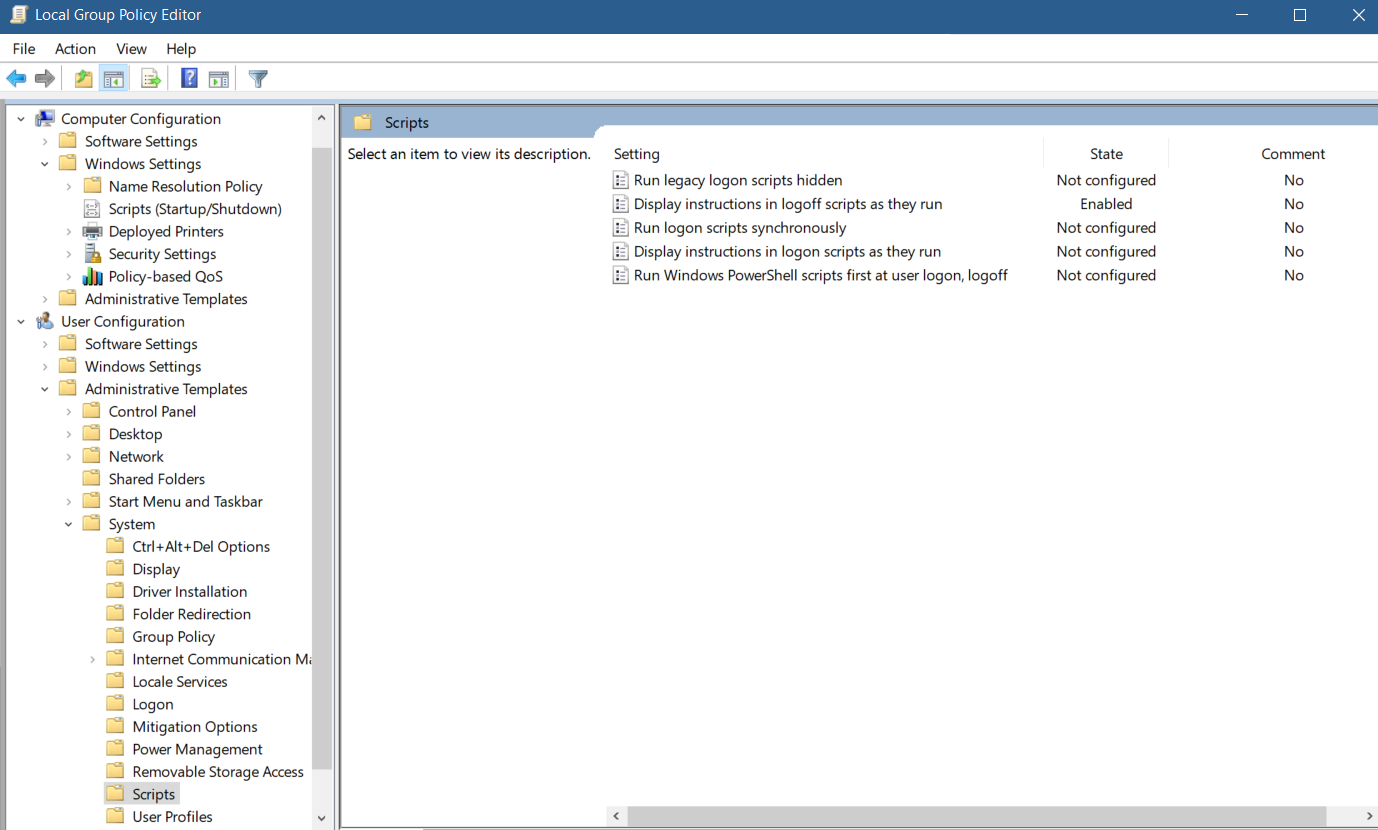Click the Back navigation arrow
The image size is (1378, 830).
[16, 78]
